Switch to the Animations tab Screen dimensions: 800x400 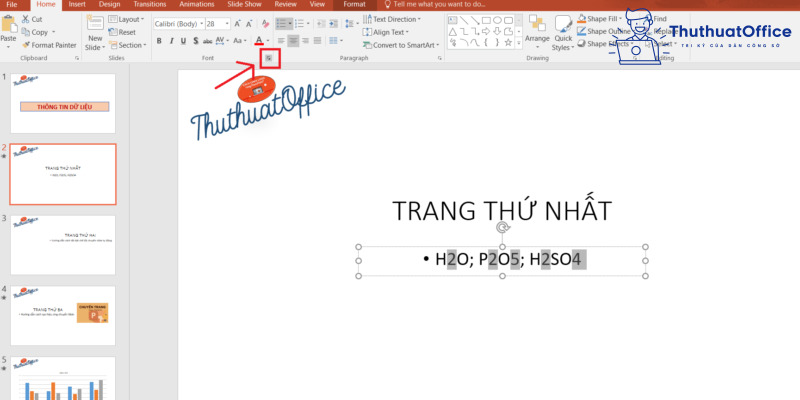(x=197, y=4)
